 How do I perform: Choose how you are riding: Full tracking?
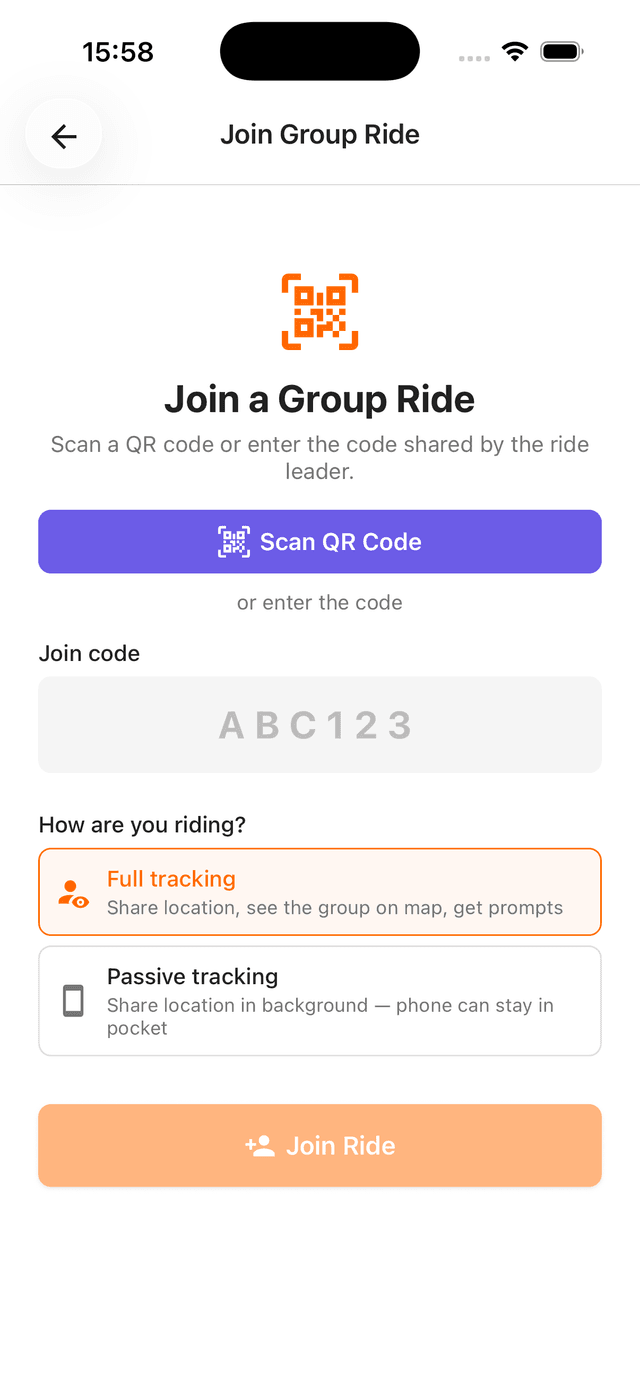tap(320, 891)
